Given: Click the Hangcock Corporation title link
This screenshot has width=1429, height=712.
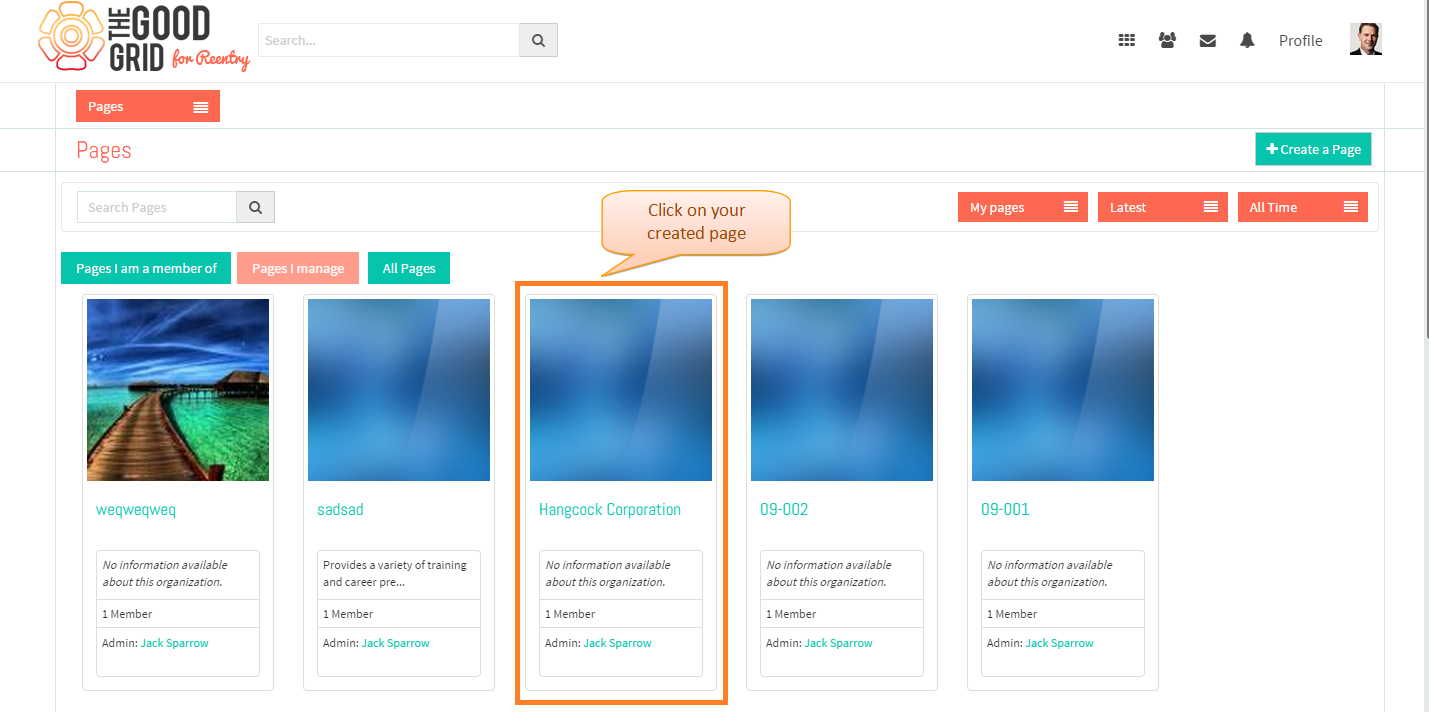Looking at the screenshot, I should point(610,510).
